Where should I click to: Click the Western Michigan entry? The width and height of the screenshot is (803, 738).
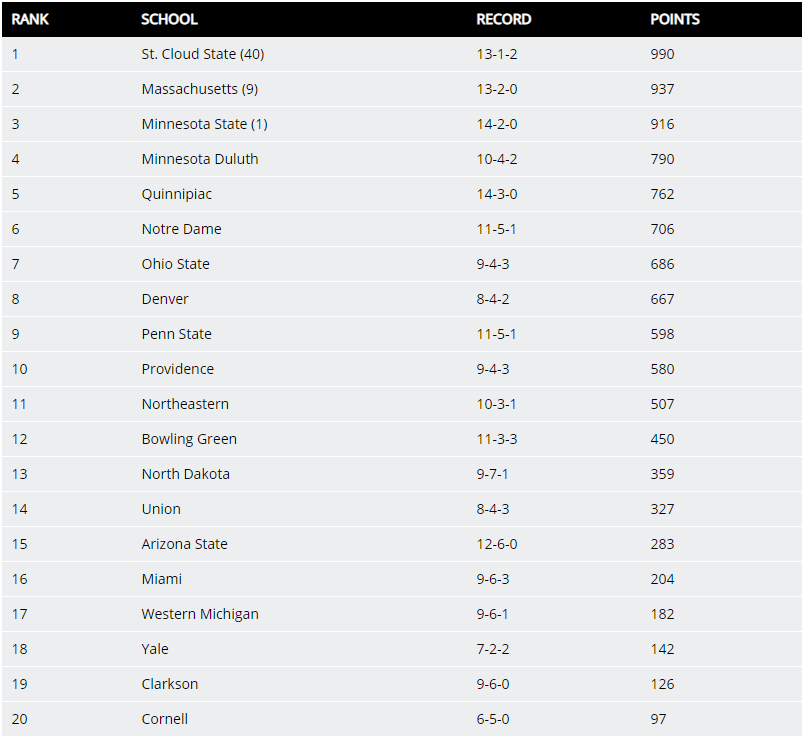tap(200, 614)
